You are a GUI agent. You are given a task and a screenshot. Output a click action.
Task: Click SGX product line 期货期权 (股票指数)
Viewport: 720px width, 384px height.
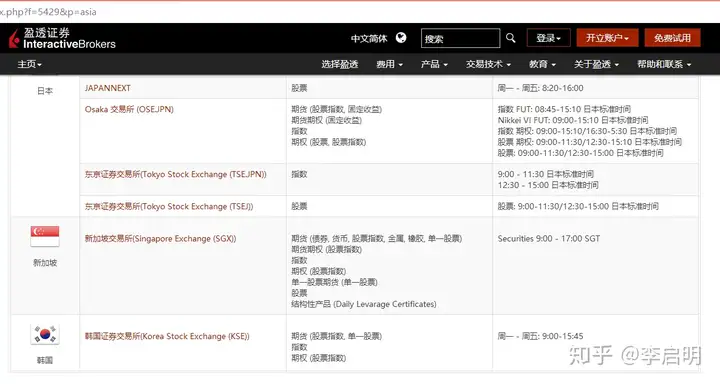click(x=326, y=249)
